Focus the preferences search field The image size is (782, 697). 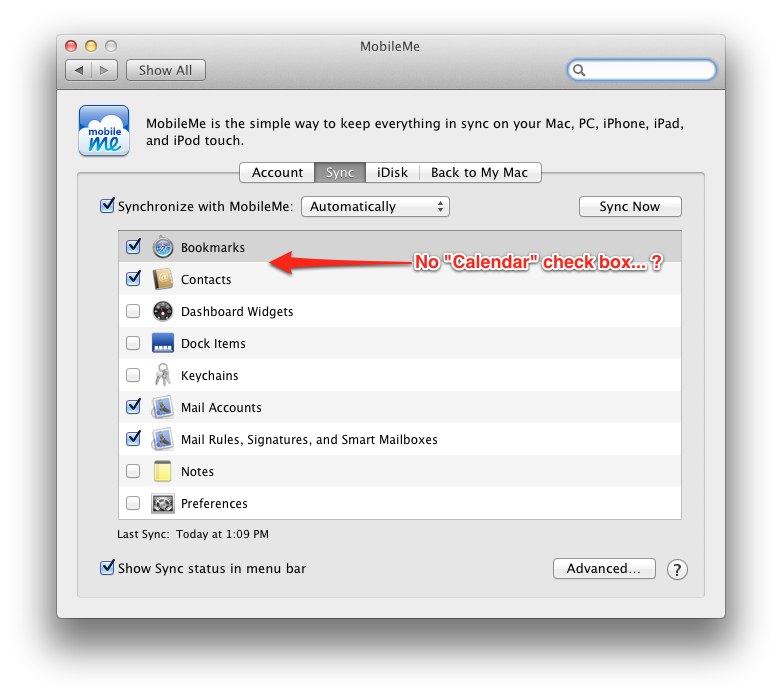641,70
